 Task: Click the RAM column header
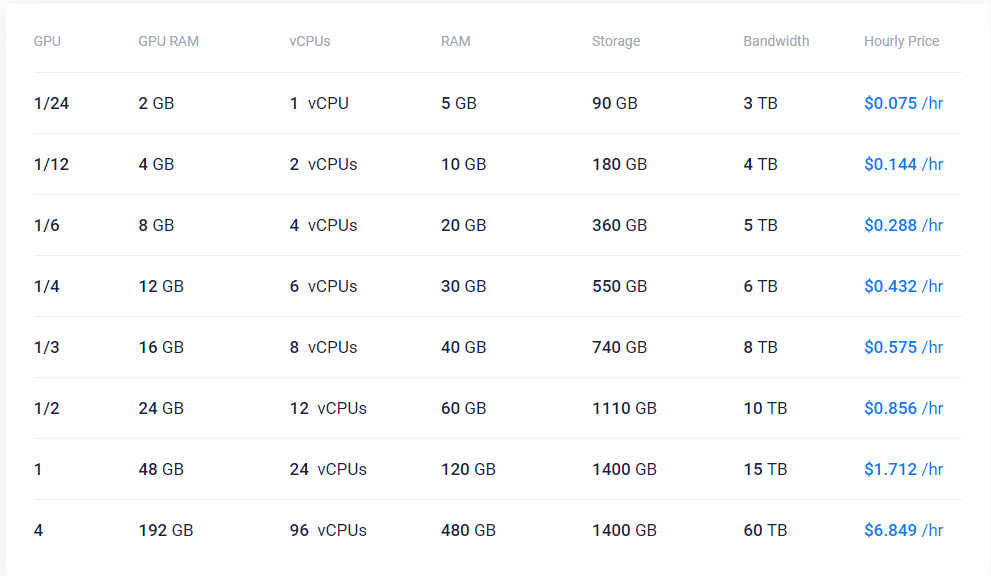pos(455,41)
